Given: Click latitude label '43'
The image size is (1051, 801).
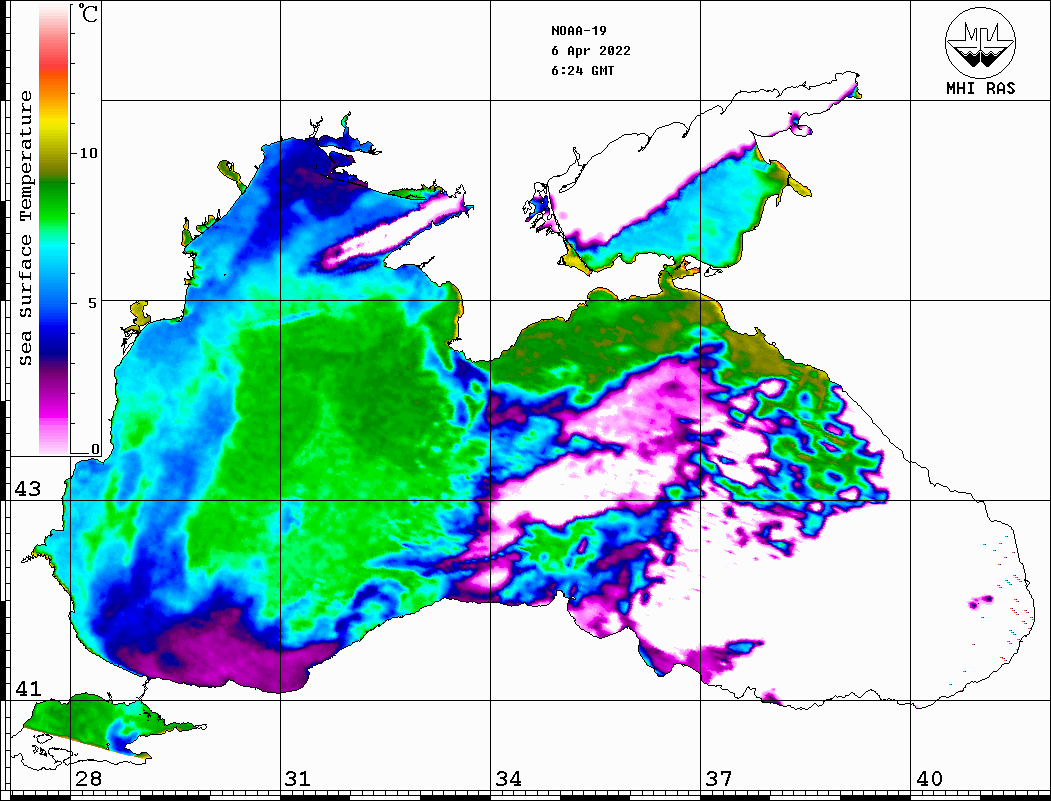Looking at the screenshot, I should point(28,489).
